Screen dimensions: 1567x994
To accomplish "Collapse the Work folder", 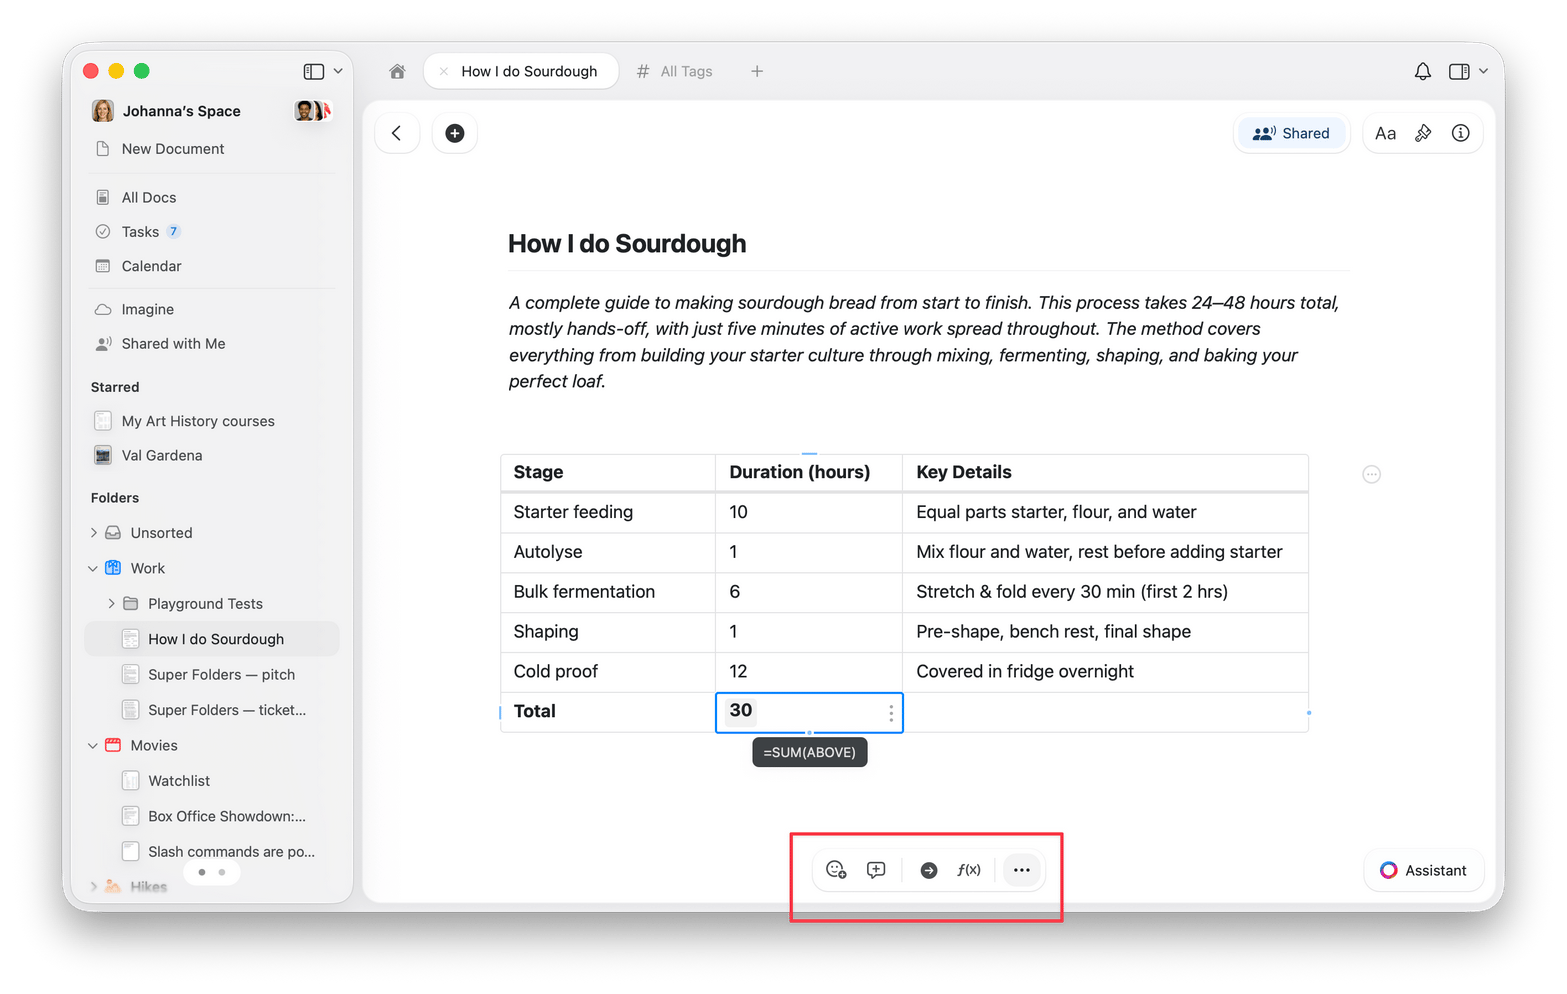I will (93, 568).
